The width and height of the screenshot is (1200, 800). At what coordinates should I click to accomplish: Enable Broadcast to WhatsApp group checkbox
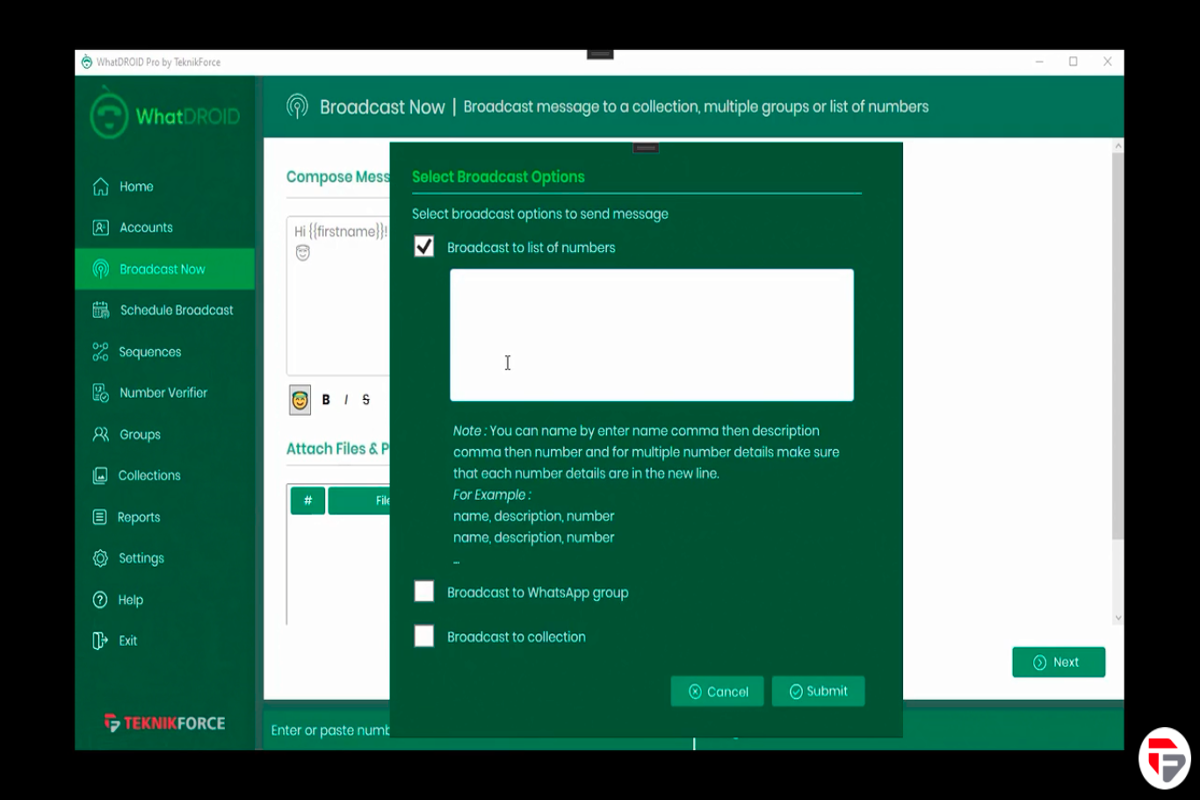[424, 592]
